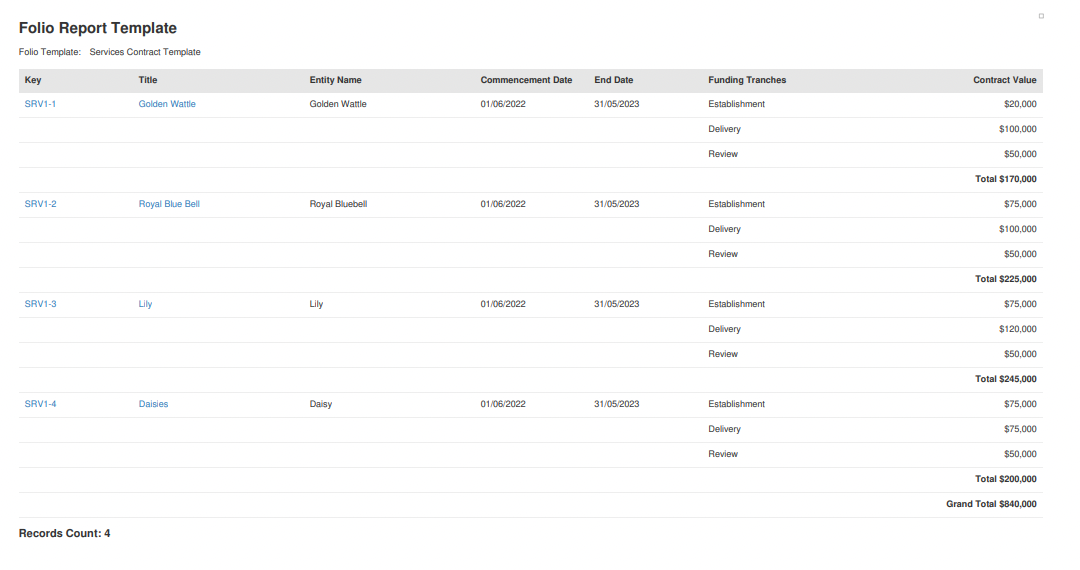
Task: Select the Grand Total $840,000 cell
Action: click(991, 504)
